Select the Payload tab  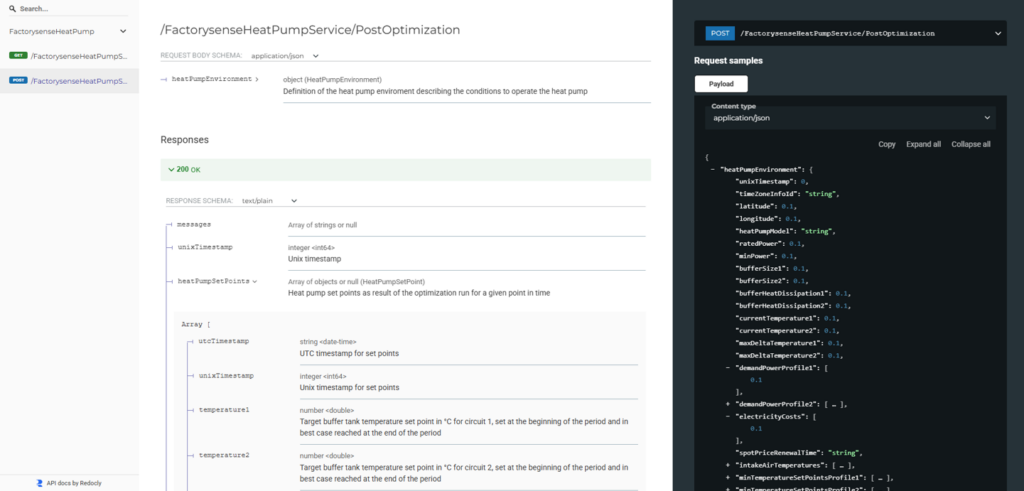(x=721, y=84)
